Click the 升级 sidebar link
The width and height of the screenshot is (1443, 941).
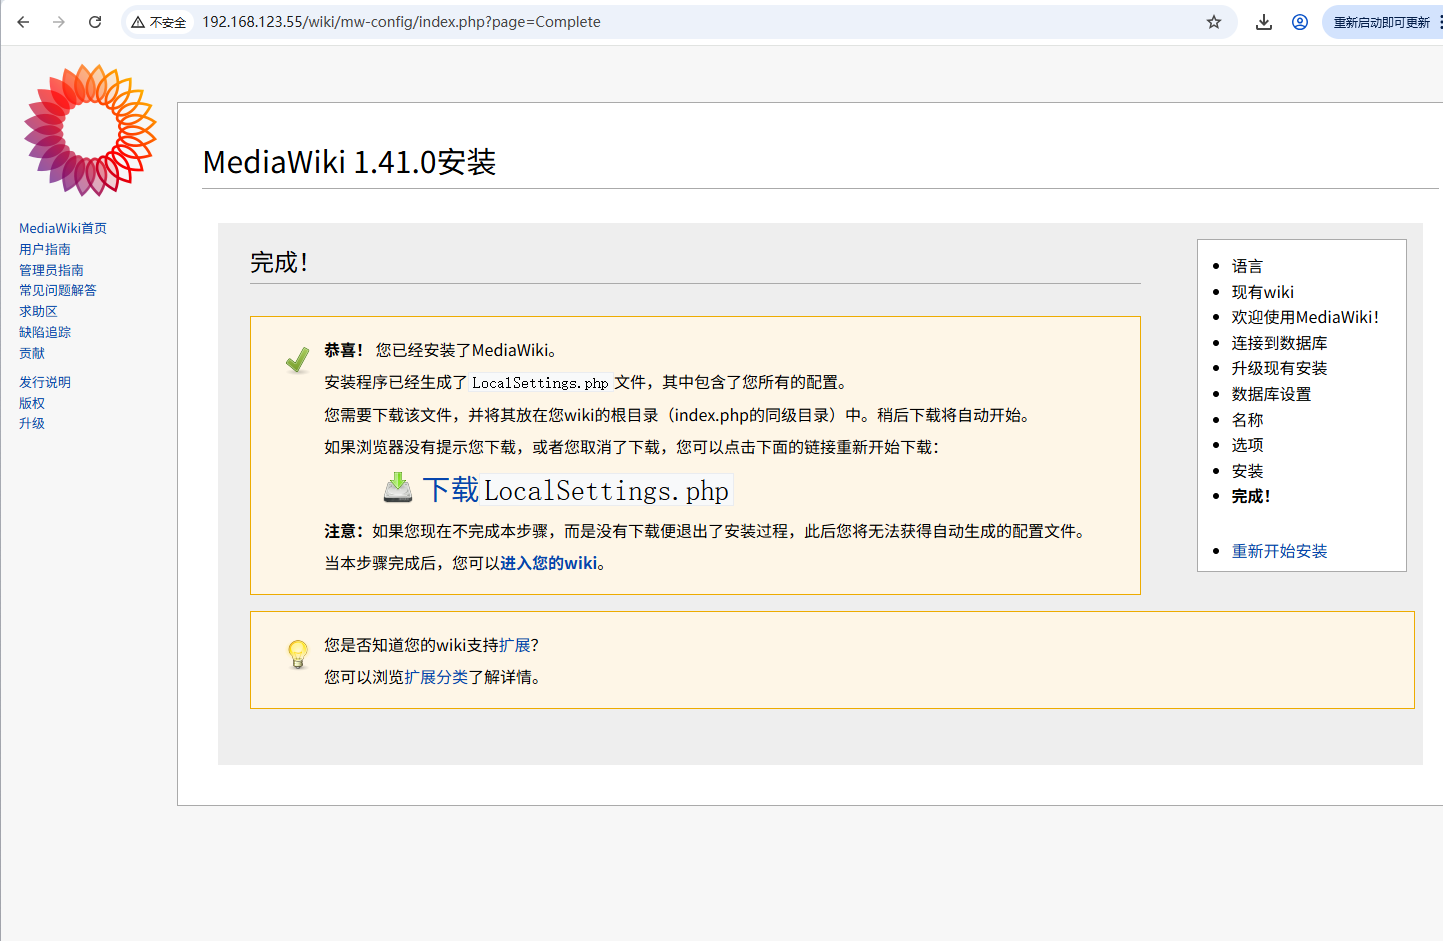31,422
